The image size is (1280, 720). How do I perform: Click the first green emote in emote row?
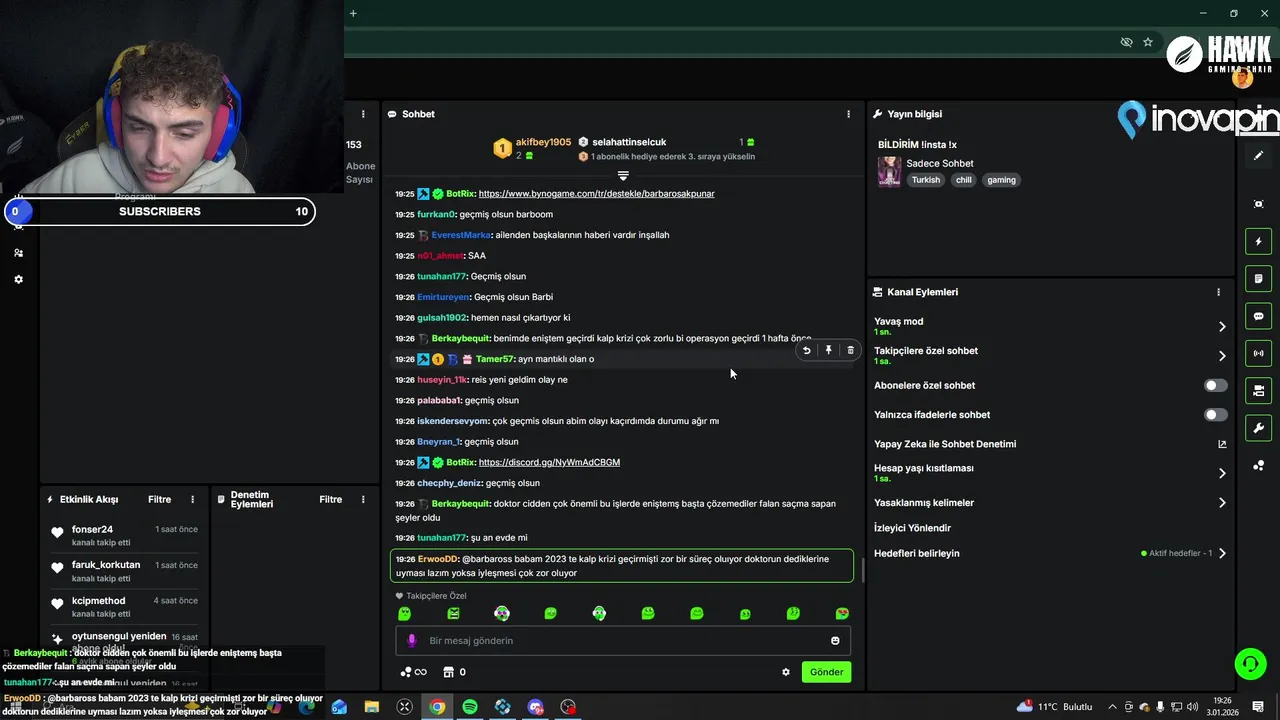404,613
